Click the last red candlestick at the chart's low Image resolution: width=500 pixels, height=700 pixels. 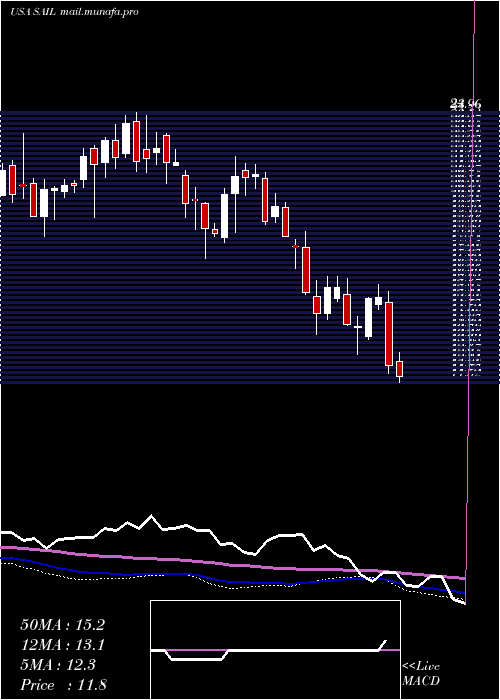coord(400,368)
